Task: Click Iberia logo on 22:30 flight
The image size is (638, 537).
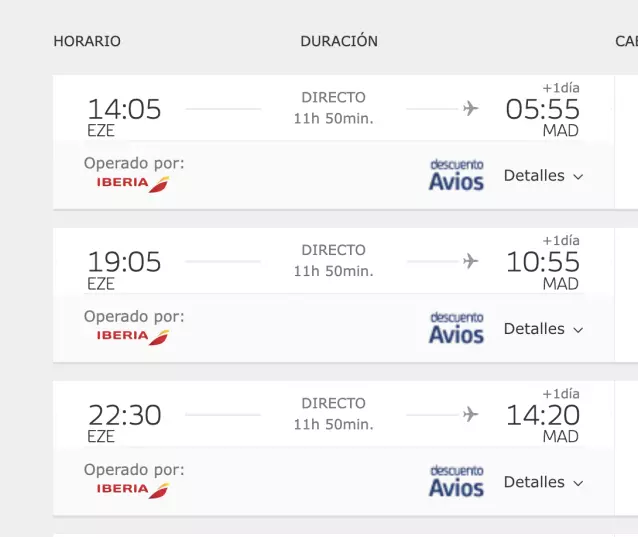Action: pos(132,489)
